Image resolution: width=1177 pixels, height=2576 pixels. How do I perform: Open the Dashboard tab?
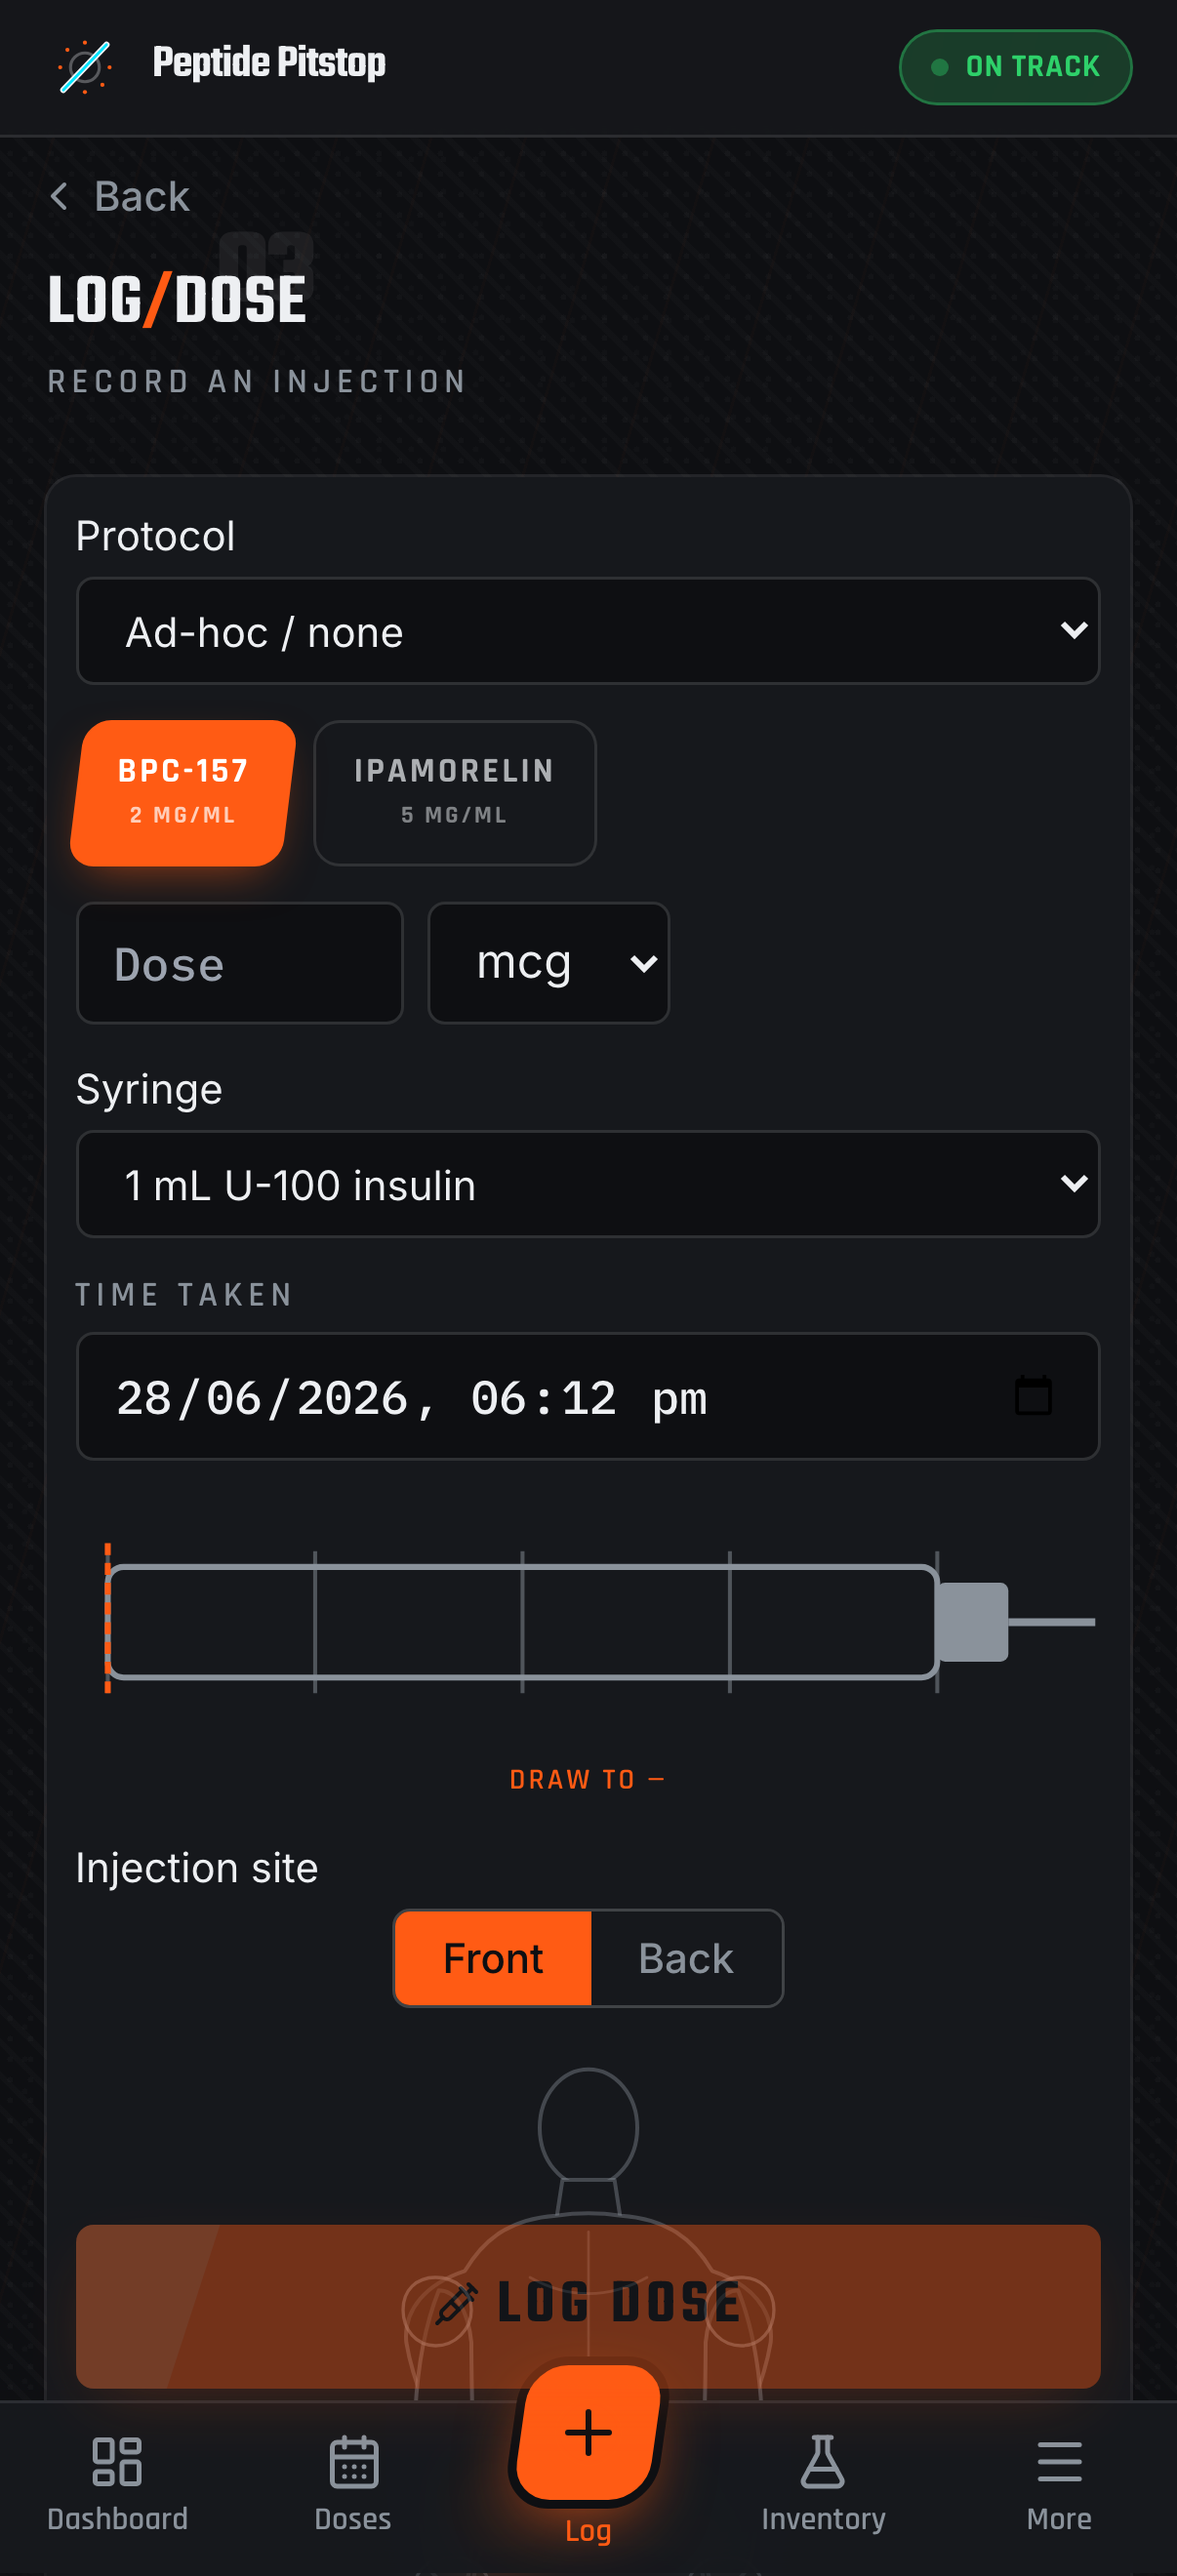click(118, 2485)
